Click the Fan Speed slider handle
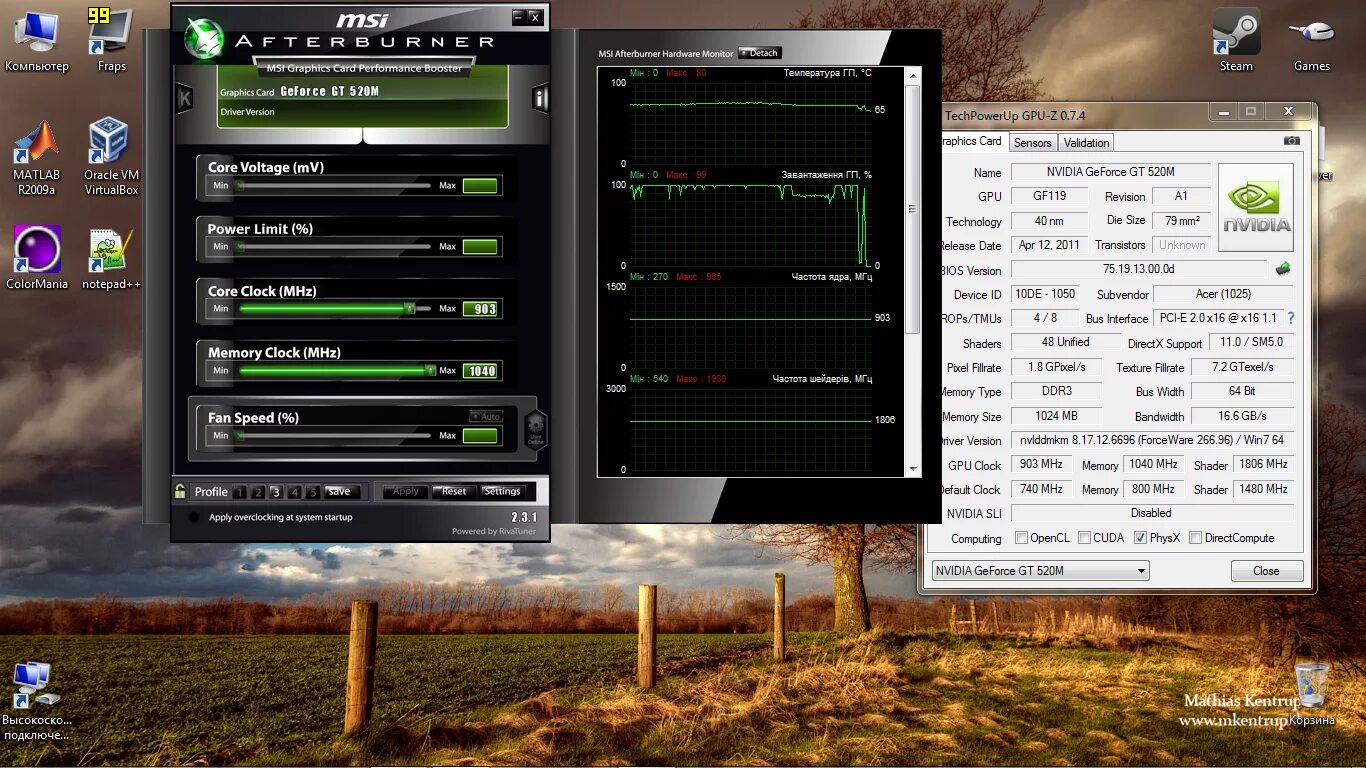Screen dimensions: 1366x768 tap(239, 435)
